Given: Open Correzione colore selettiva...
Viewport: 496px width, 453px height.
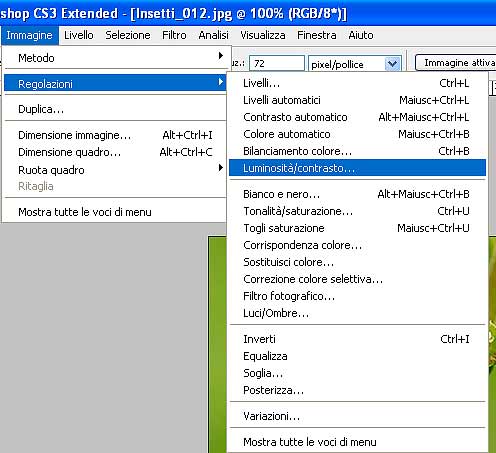Looking at the screenshot, I should [x=357, y=279].
